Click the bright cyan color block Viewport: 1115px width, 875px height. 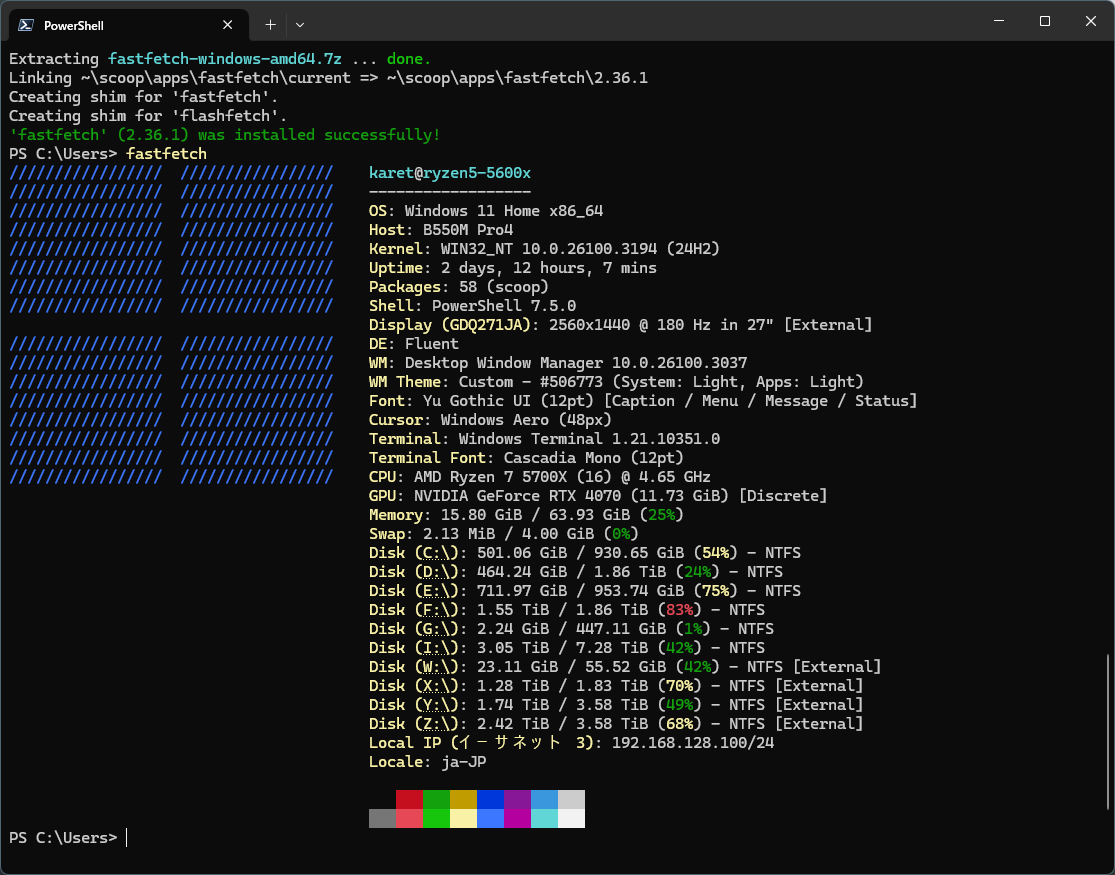[545, 819]
